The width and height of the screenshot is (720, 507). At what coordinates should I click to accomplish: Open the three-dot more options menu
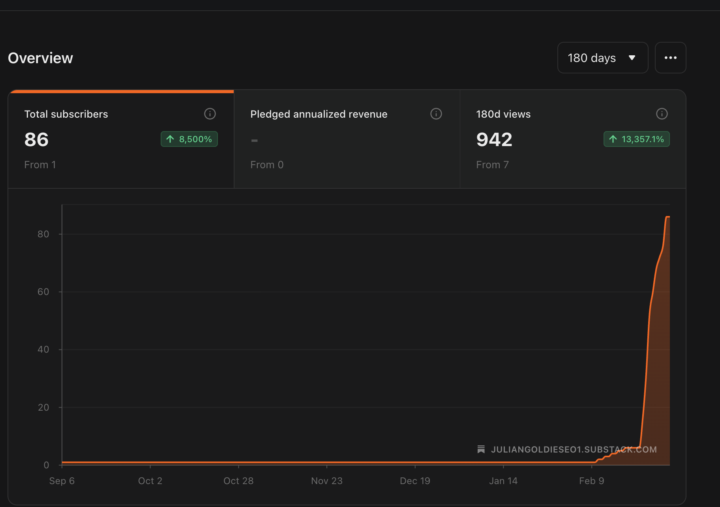671,58
